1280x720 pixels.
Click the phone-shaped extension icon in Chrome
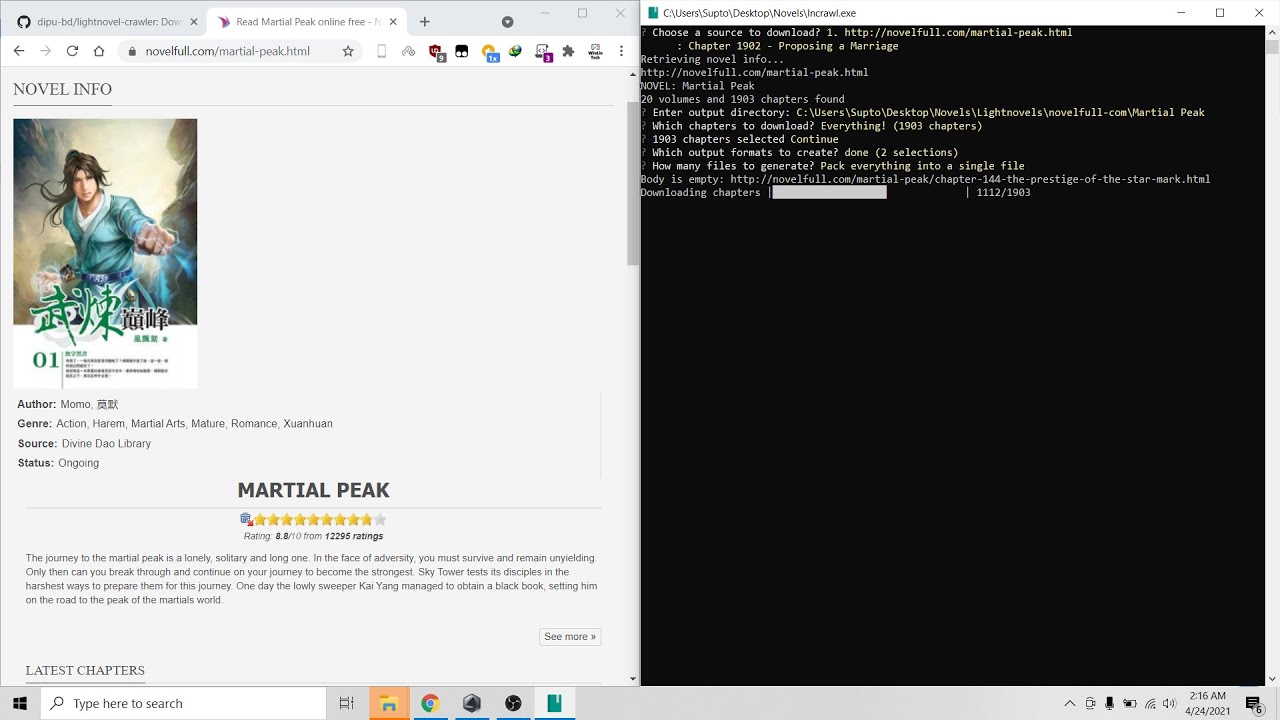pyautogui.click(x=381, y=51)
